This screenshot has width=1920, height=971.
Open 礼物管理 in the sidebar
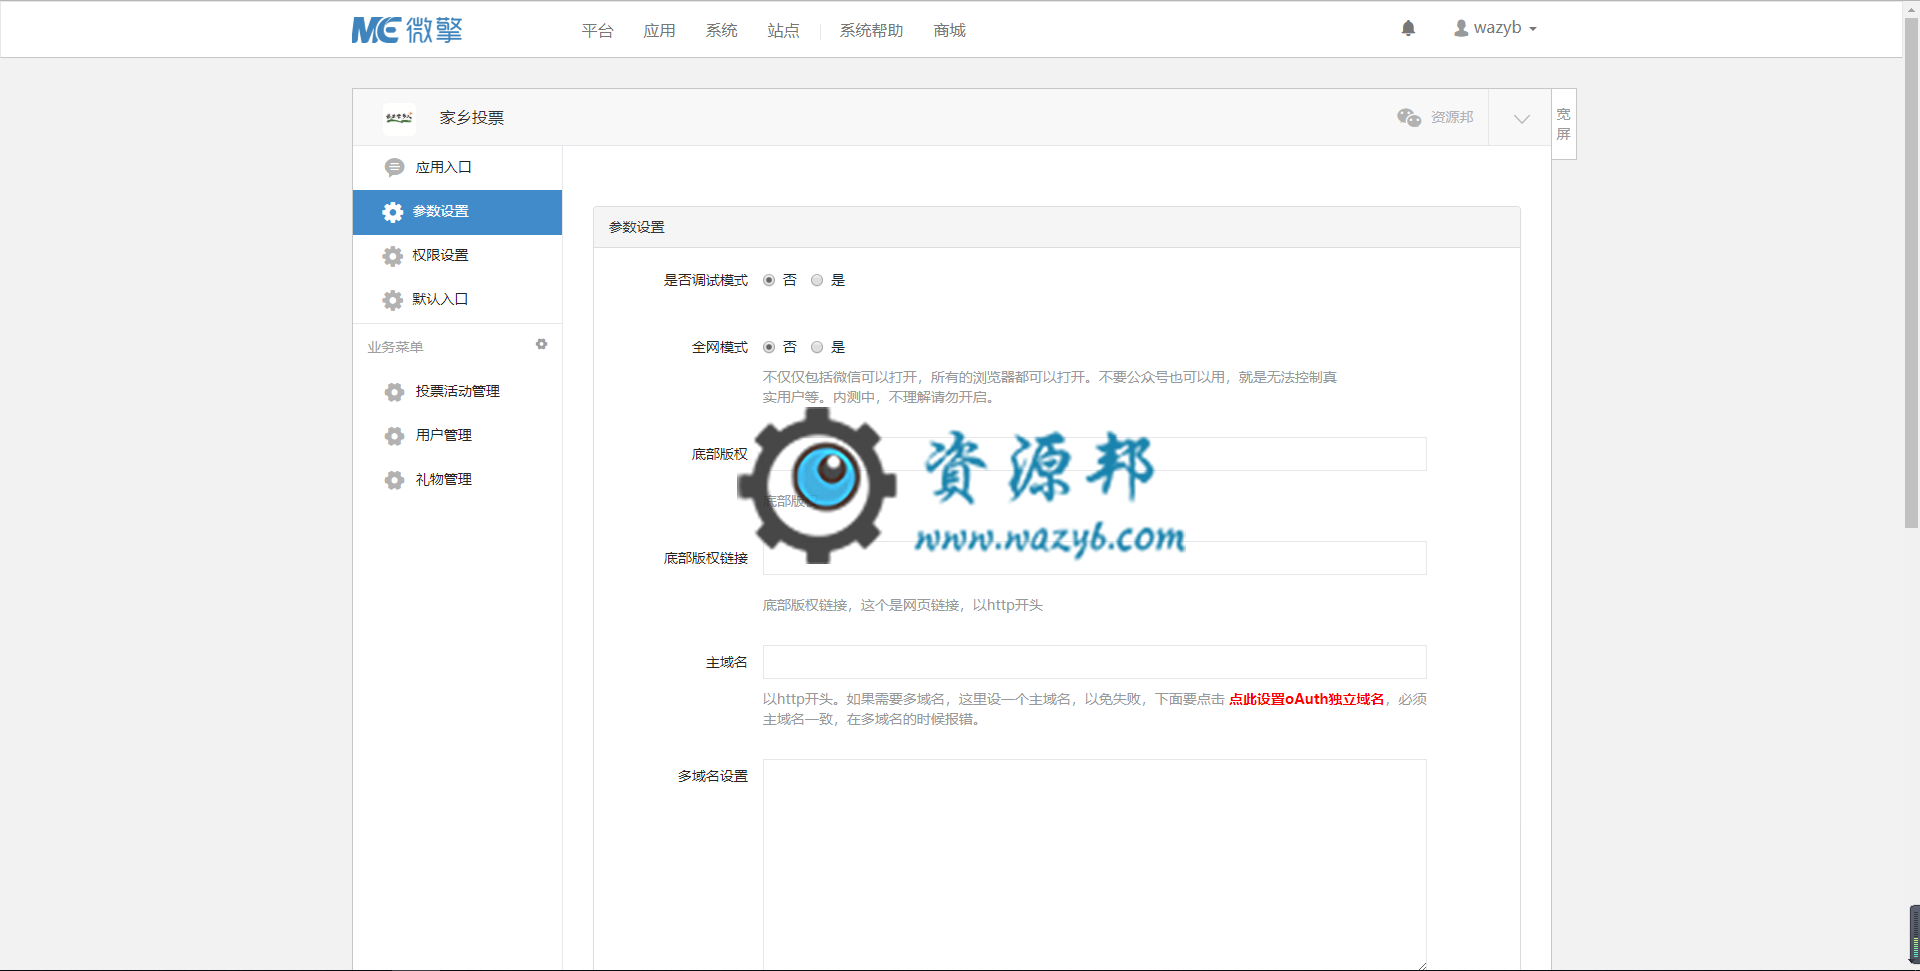point(457,480)
